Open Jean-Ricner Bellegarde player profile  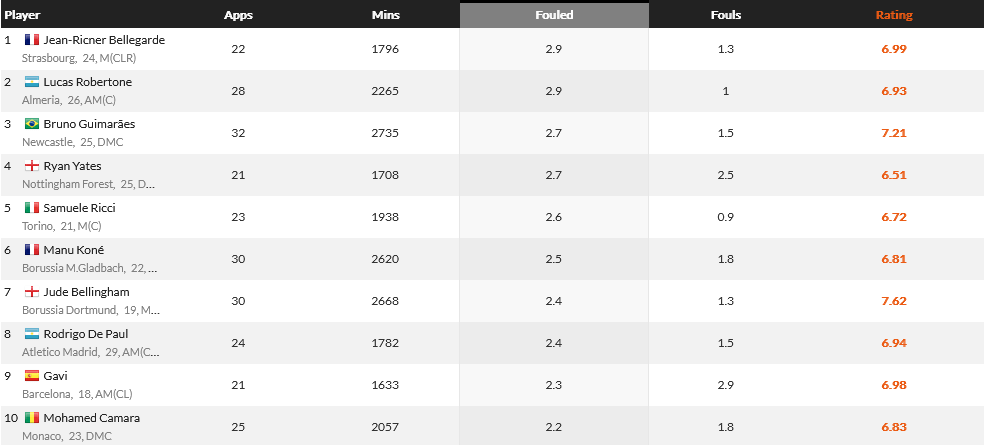[x=104, y=40]
